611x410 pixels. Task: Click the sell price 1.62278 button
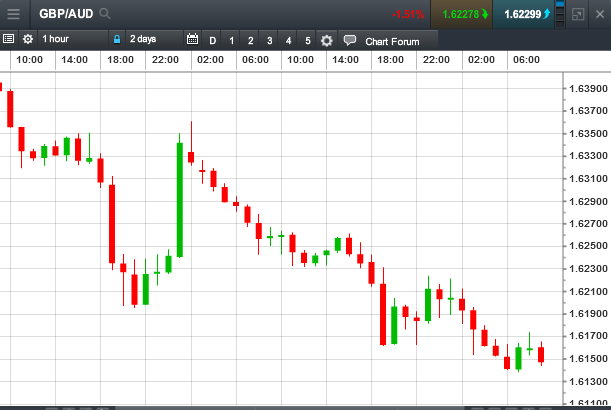click(x=461, y=14)
